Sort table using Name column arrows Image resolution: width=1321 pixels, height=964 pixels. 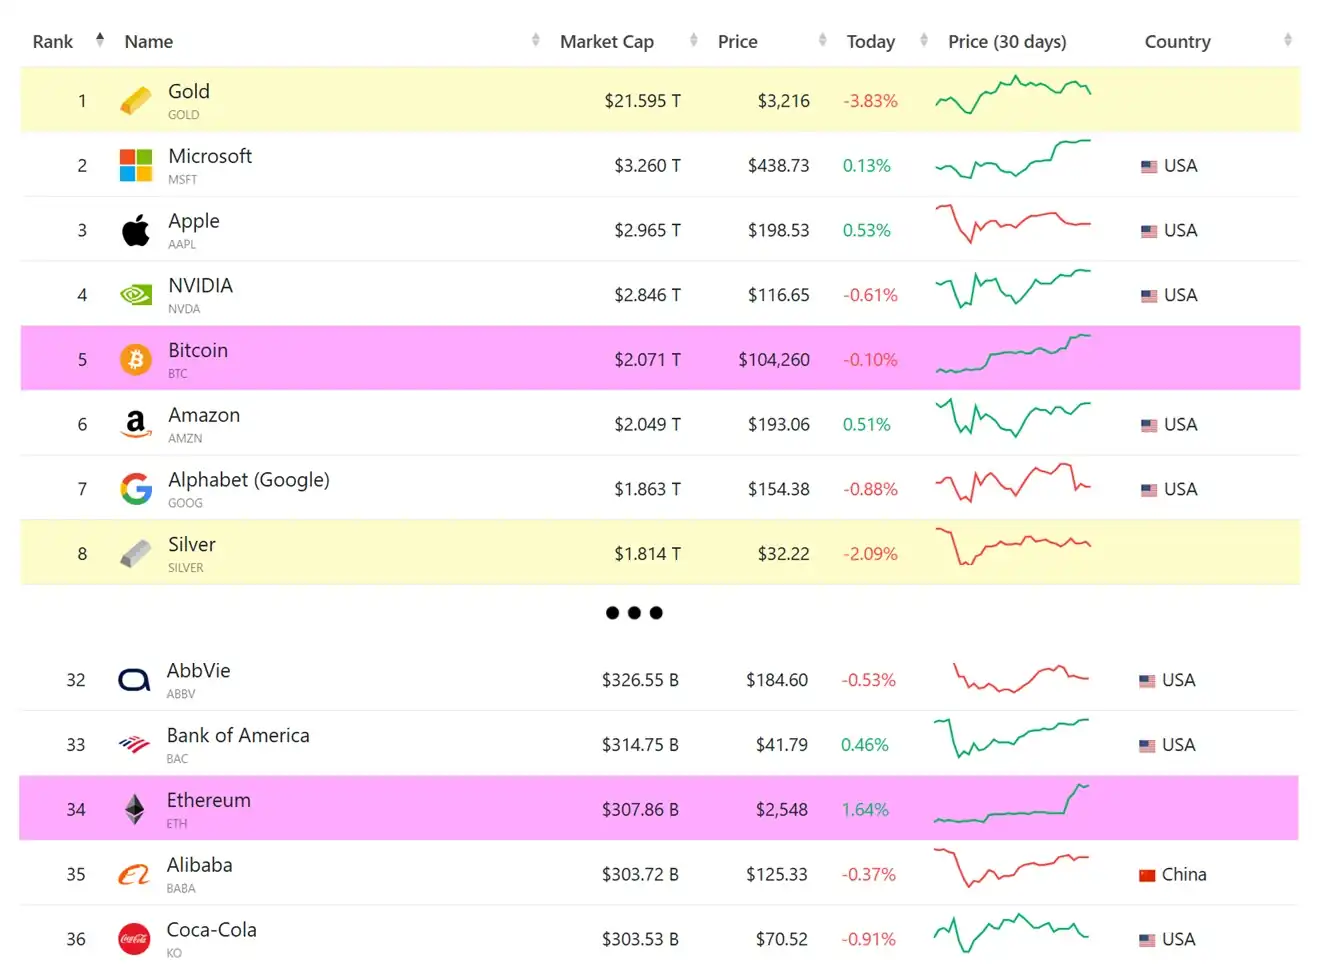pyautogui.click(x=536, y=40)
